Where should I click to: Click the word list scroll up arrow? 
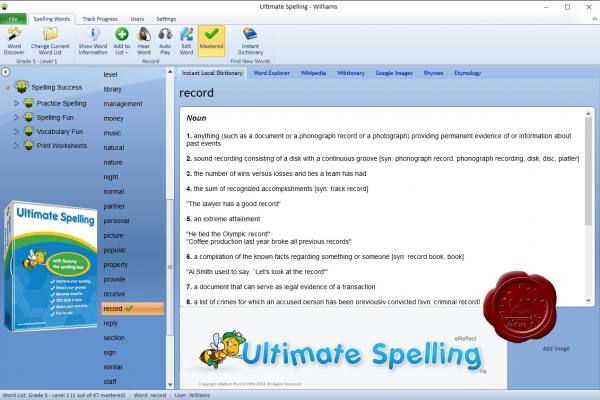point(170,72)
